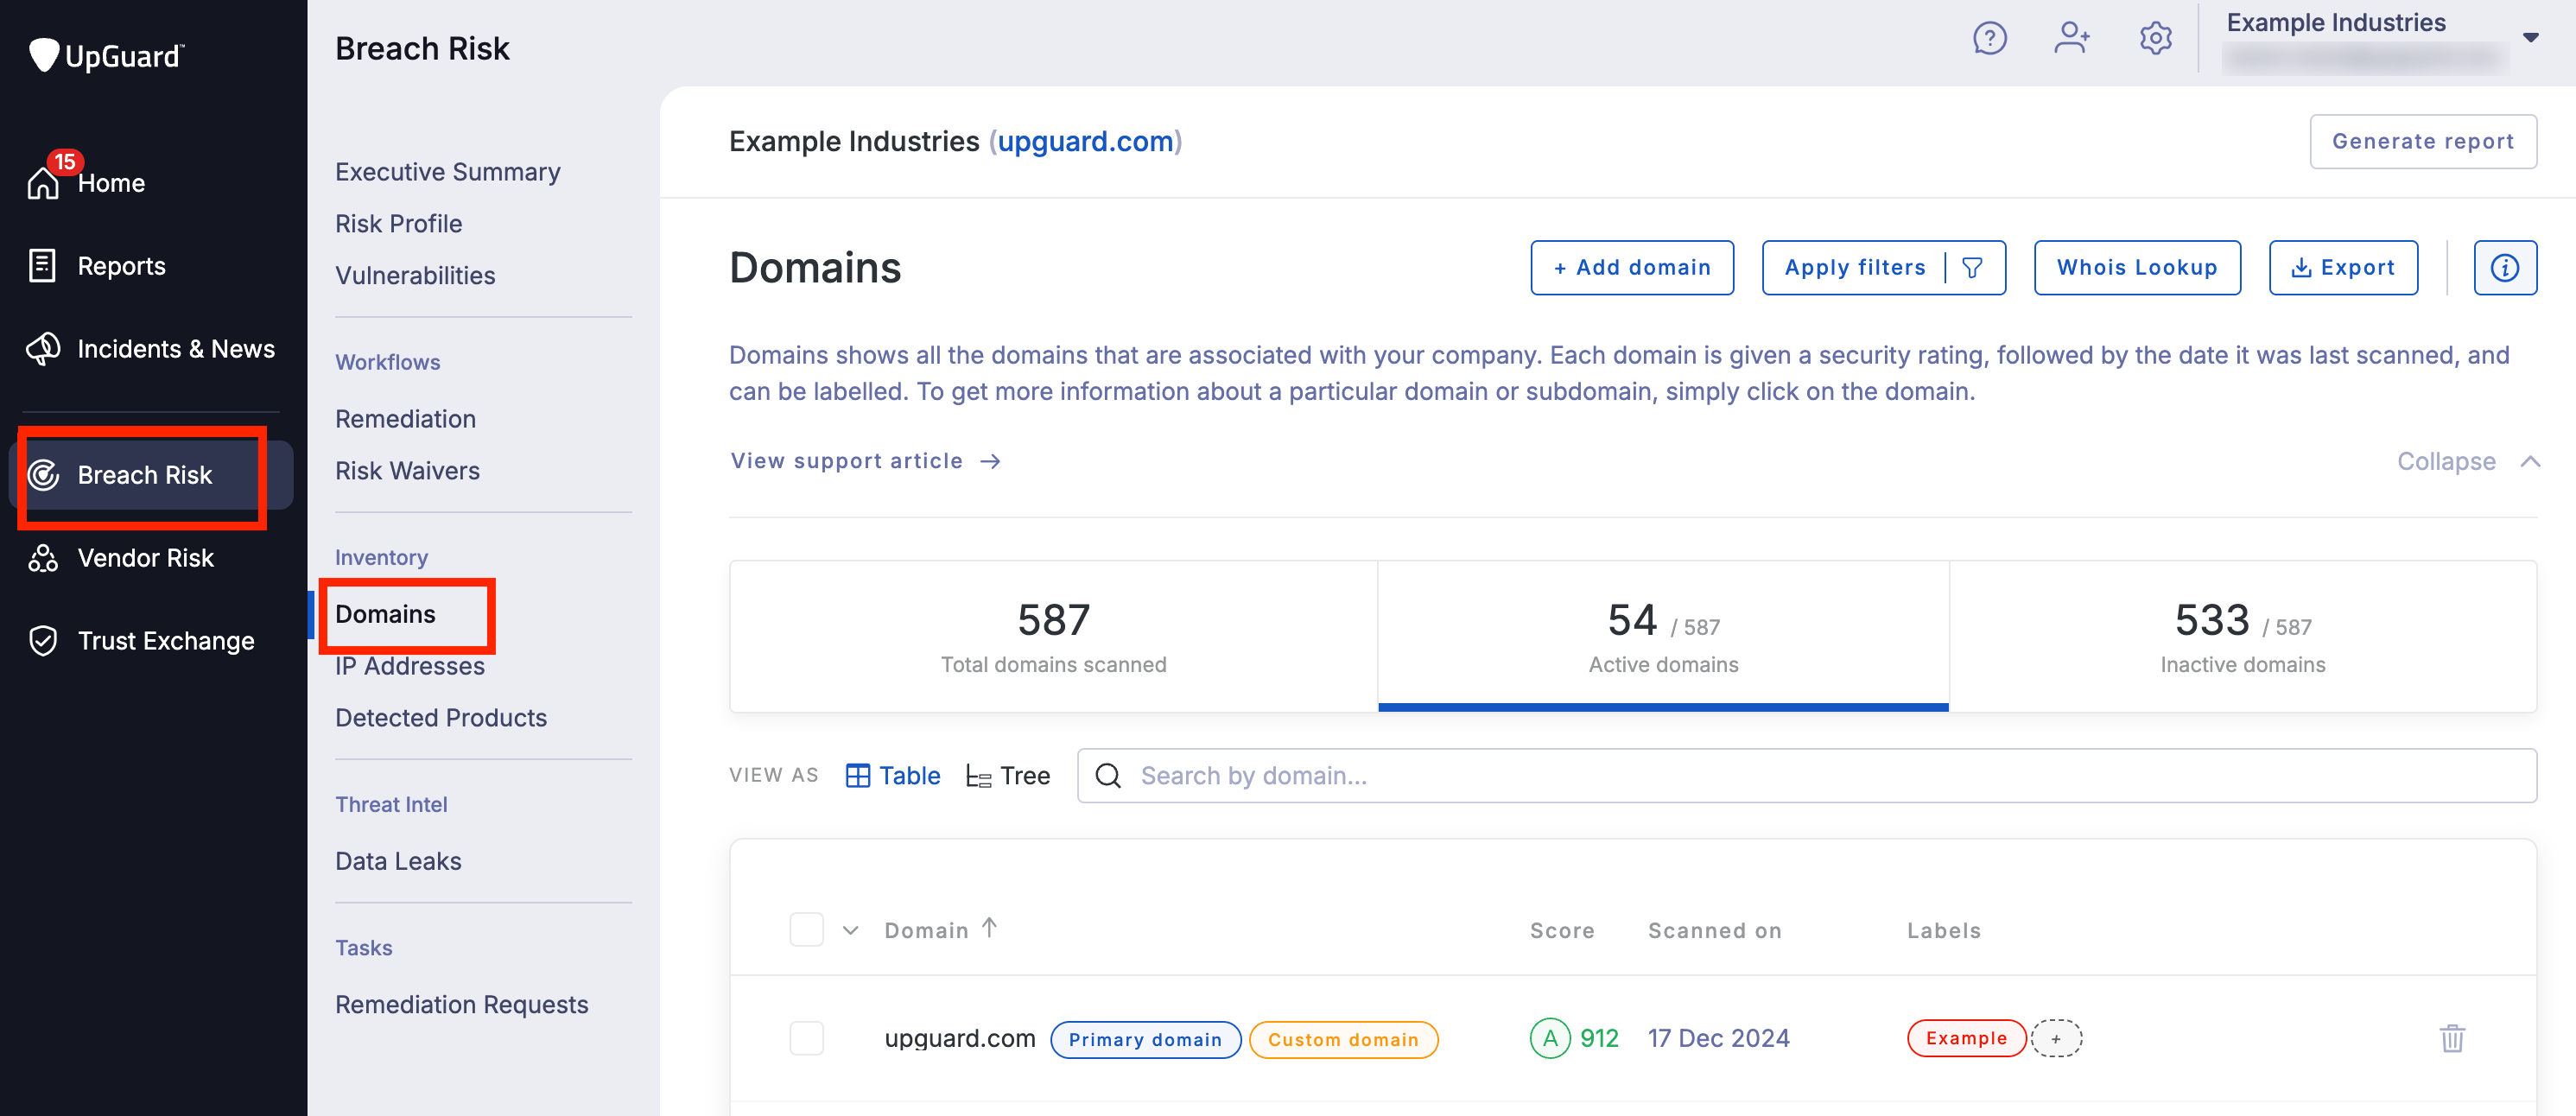Sort by Scanned on column
Image resolution: width=2576 pixels, height=1116 pixels.
(x=1714, y=931)
